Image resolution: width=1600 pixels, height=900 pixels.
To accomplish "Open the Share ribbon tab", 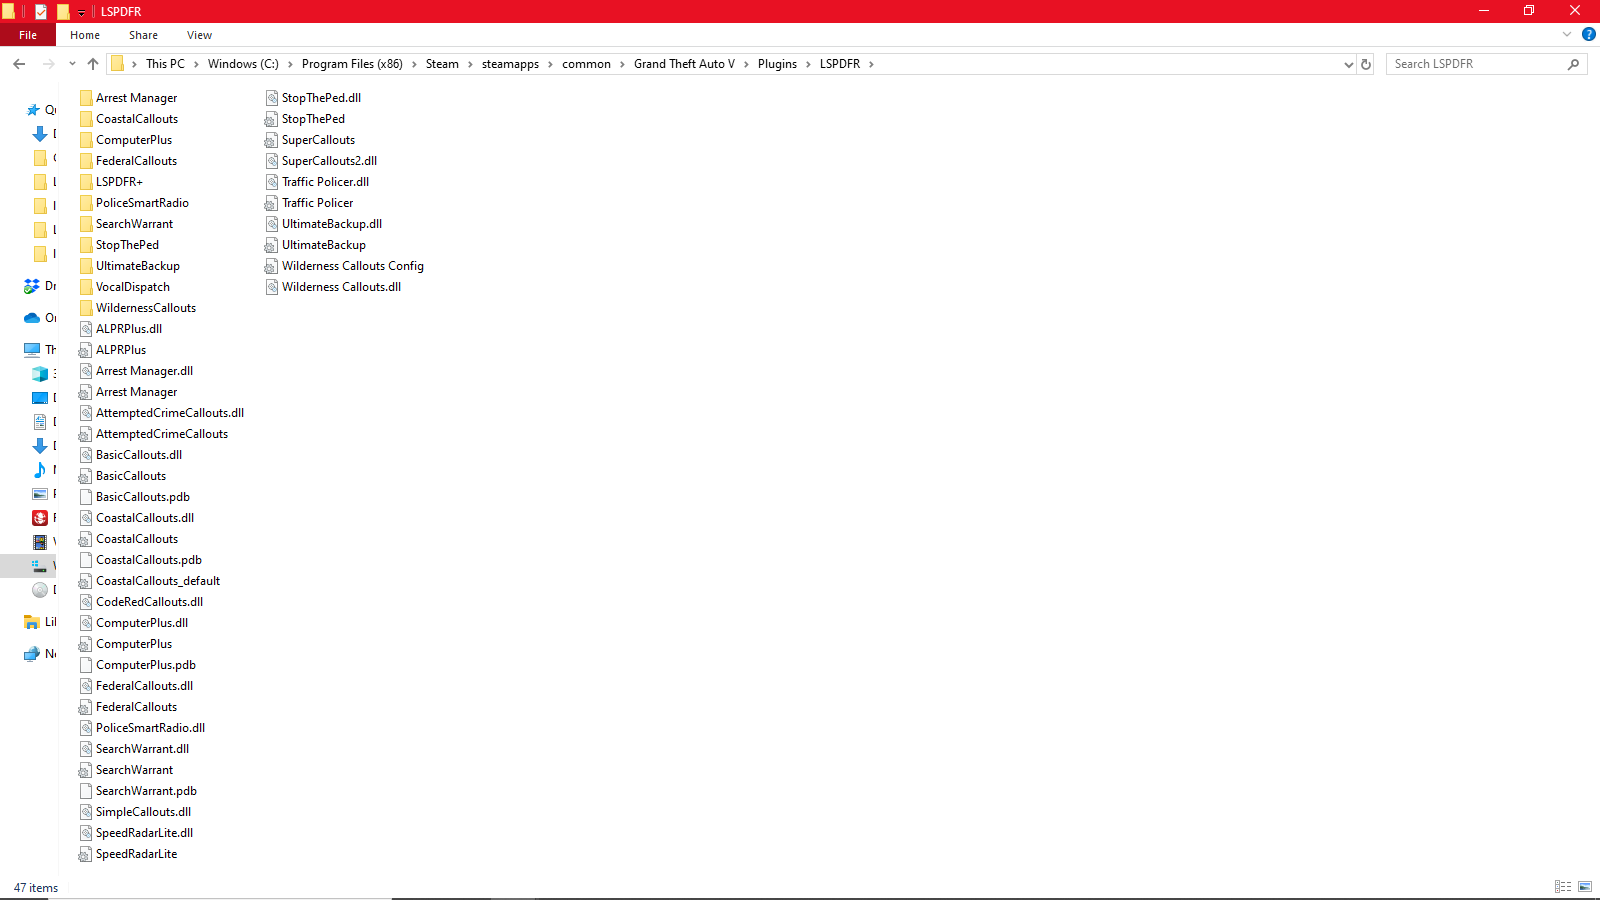I will point(143,35).
